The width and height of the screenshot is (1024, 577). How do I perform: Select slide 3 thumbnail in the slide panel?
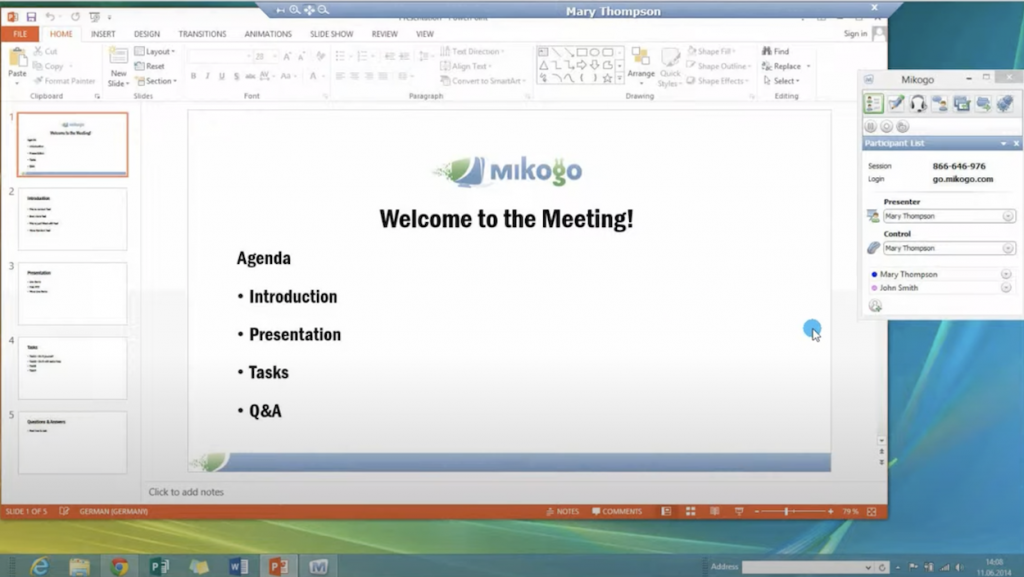(71, 293)
